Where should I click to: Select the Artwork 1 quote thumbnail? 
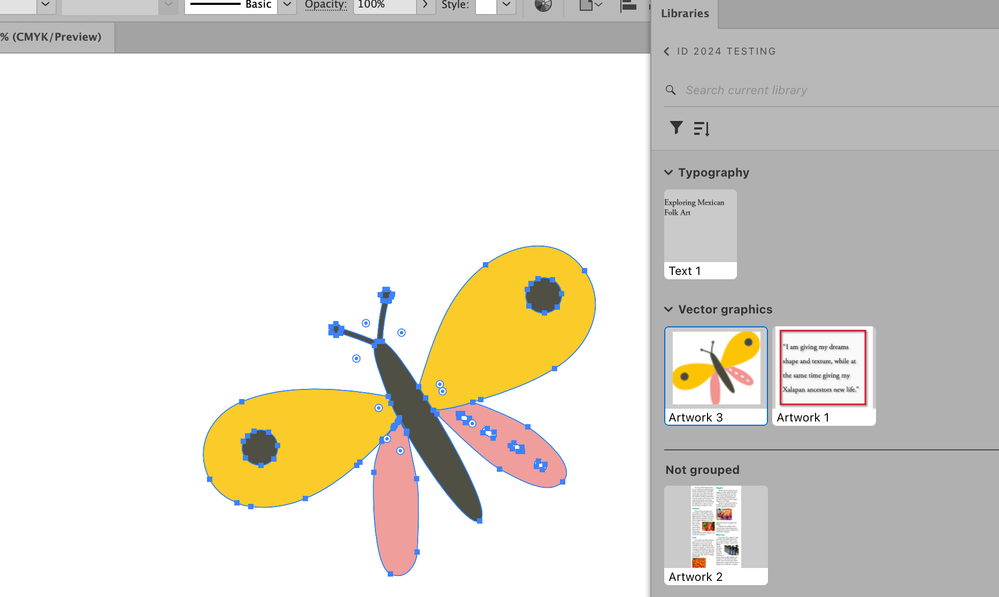pos(824,368)
